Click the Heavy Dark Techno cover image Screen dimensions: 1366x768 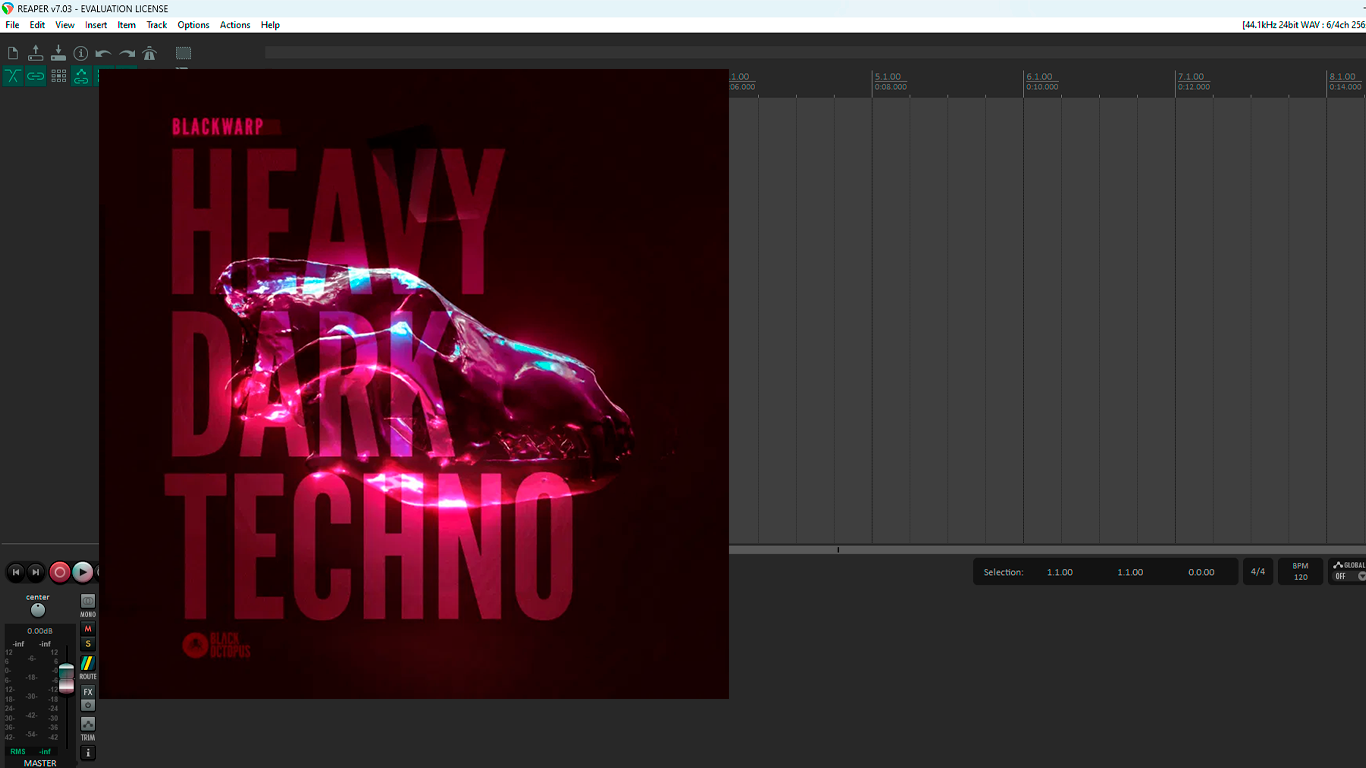(x=414, y=384)
